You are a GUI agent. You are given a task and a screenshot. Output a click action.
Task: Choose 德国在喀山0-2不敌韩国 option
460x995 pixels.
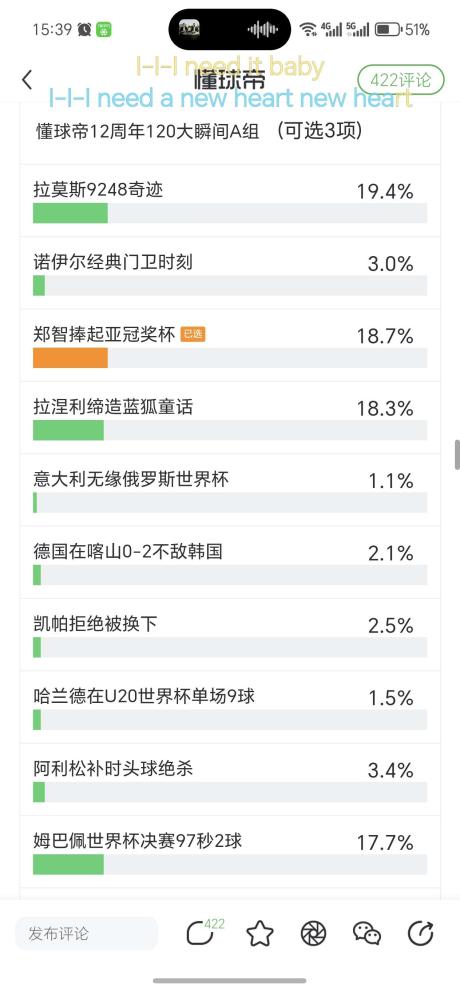230,562
